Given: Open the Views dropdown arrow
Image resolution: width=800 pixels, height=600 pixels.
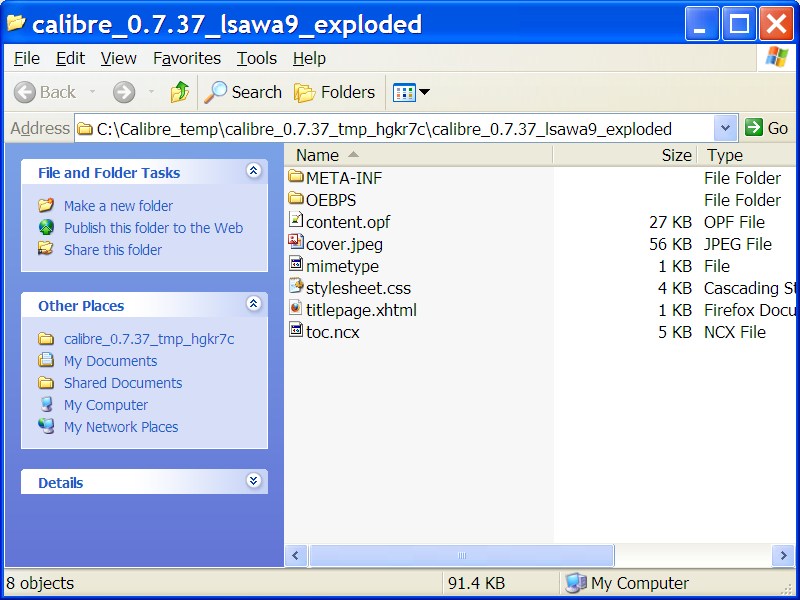Looking at the screenshot, I should click(424, 92).
